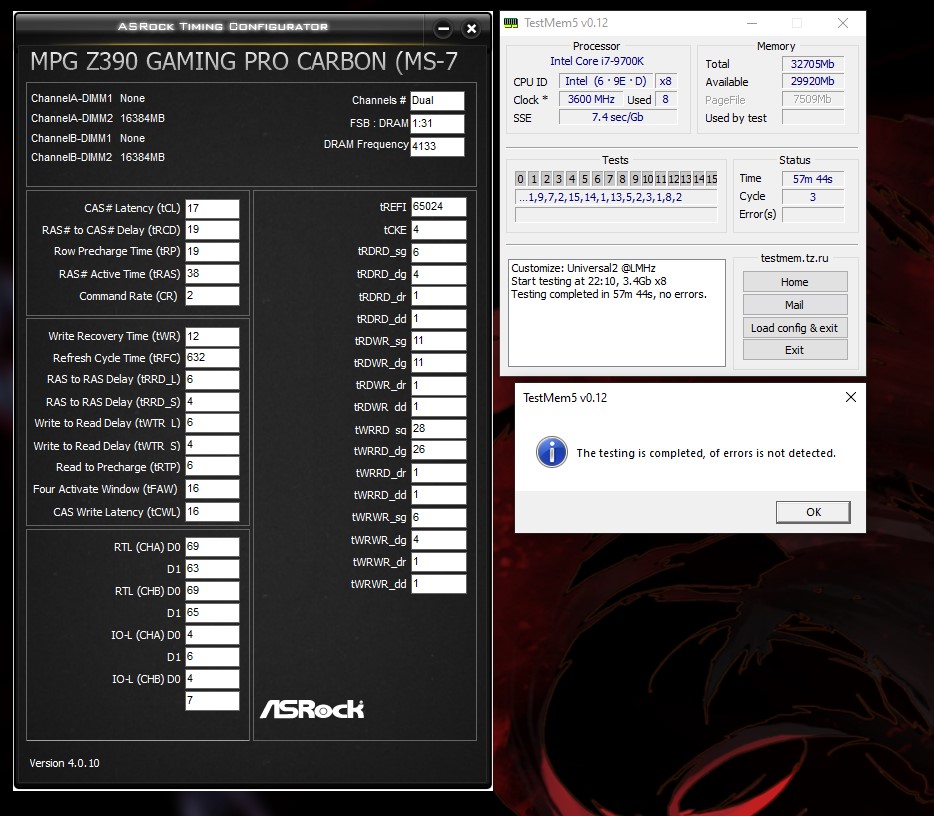Image resolution: width=934 pixels, height=816 pixels.
Task: Click Load config & exit button
Action: 795,328
